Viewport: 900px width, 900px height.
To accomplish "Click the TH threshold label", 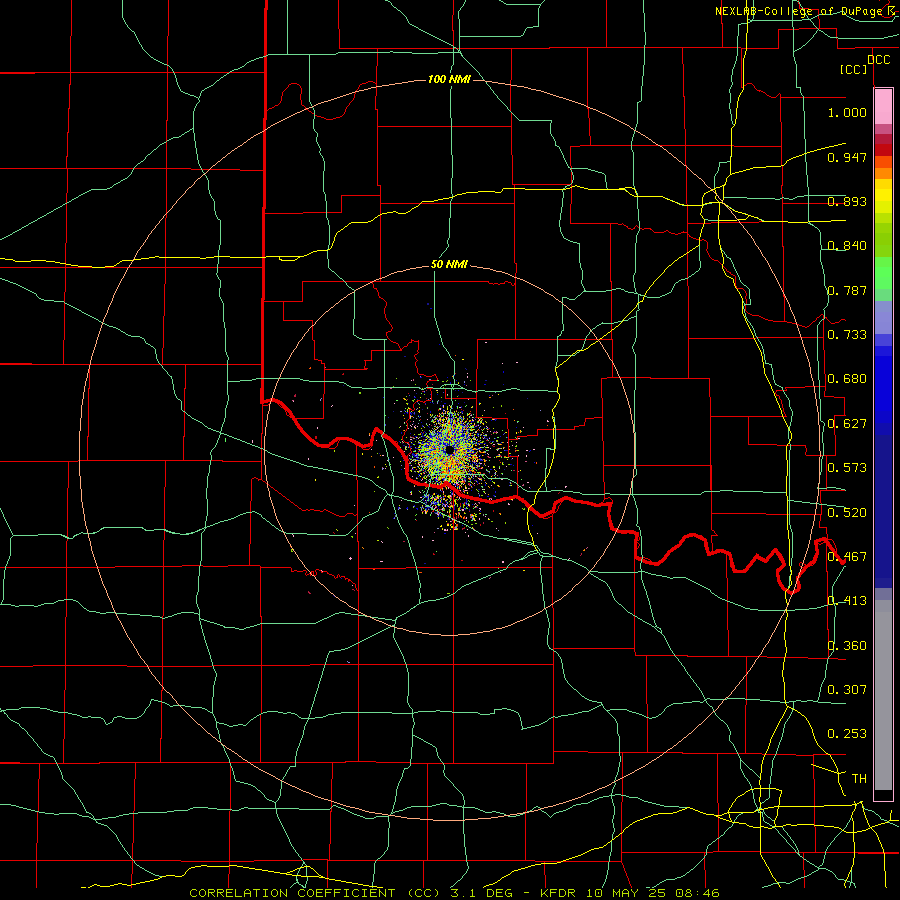I will pyautogui.click(x=859, y=779).
